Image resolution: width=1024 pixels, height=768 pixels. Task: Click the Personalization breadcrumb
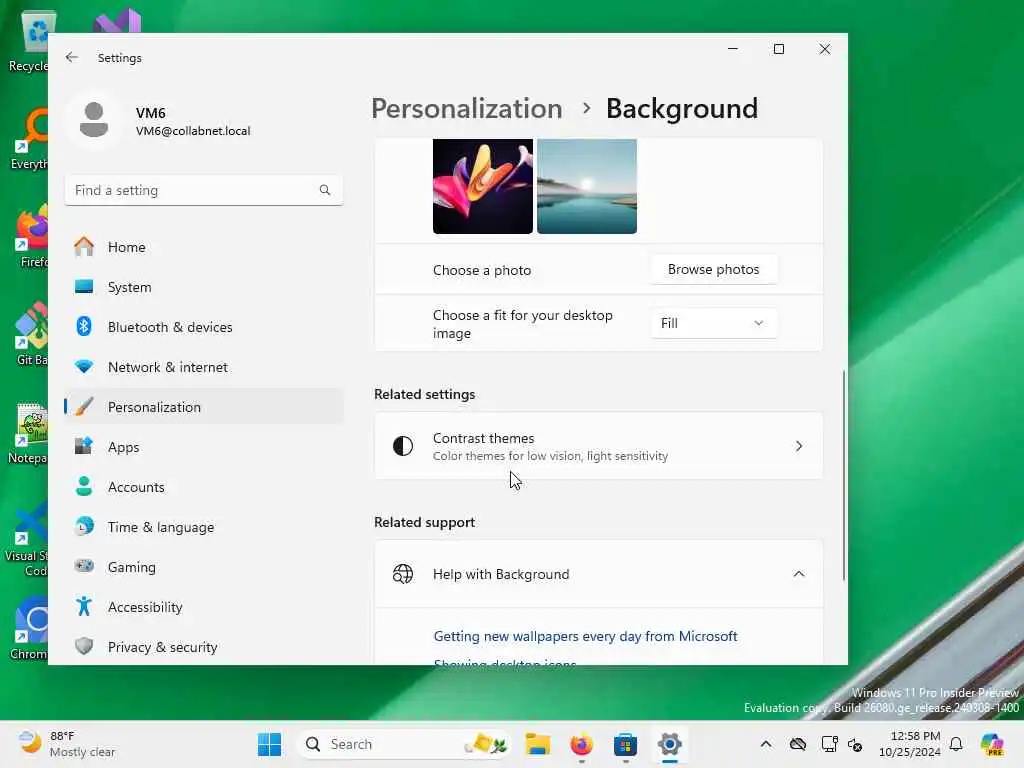coord(466,108)
